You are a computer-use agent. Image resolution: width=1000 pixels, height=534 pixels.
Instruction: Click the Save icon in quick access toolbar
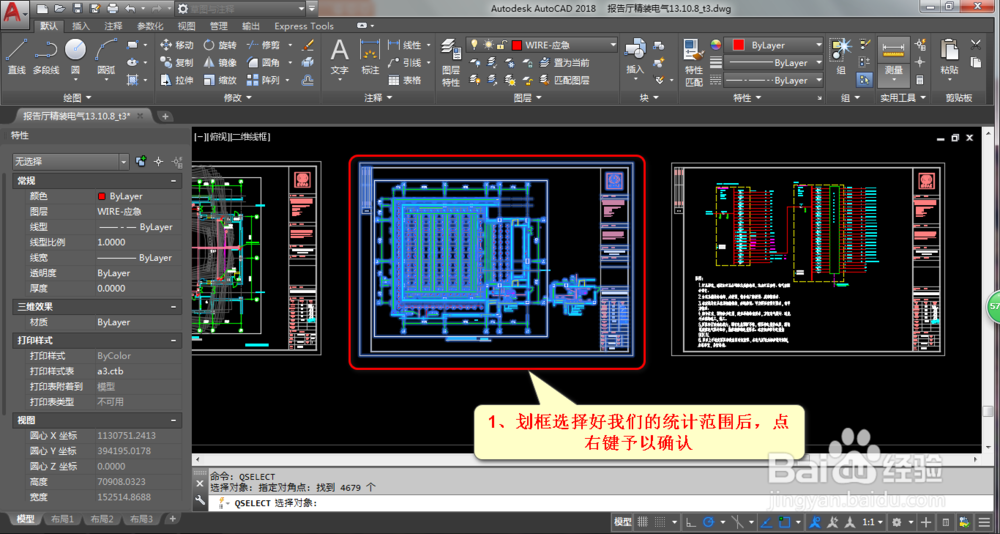pos(77,8)
